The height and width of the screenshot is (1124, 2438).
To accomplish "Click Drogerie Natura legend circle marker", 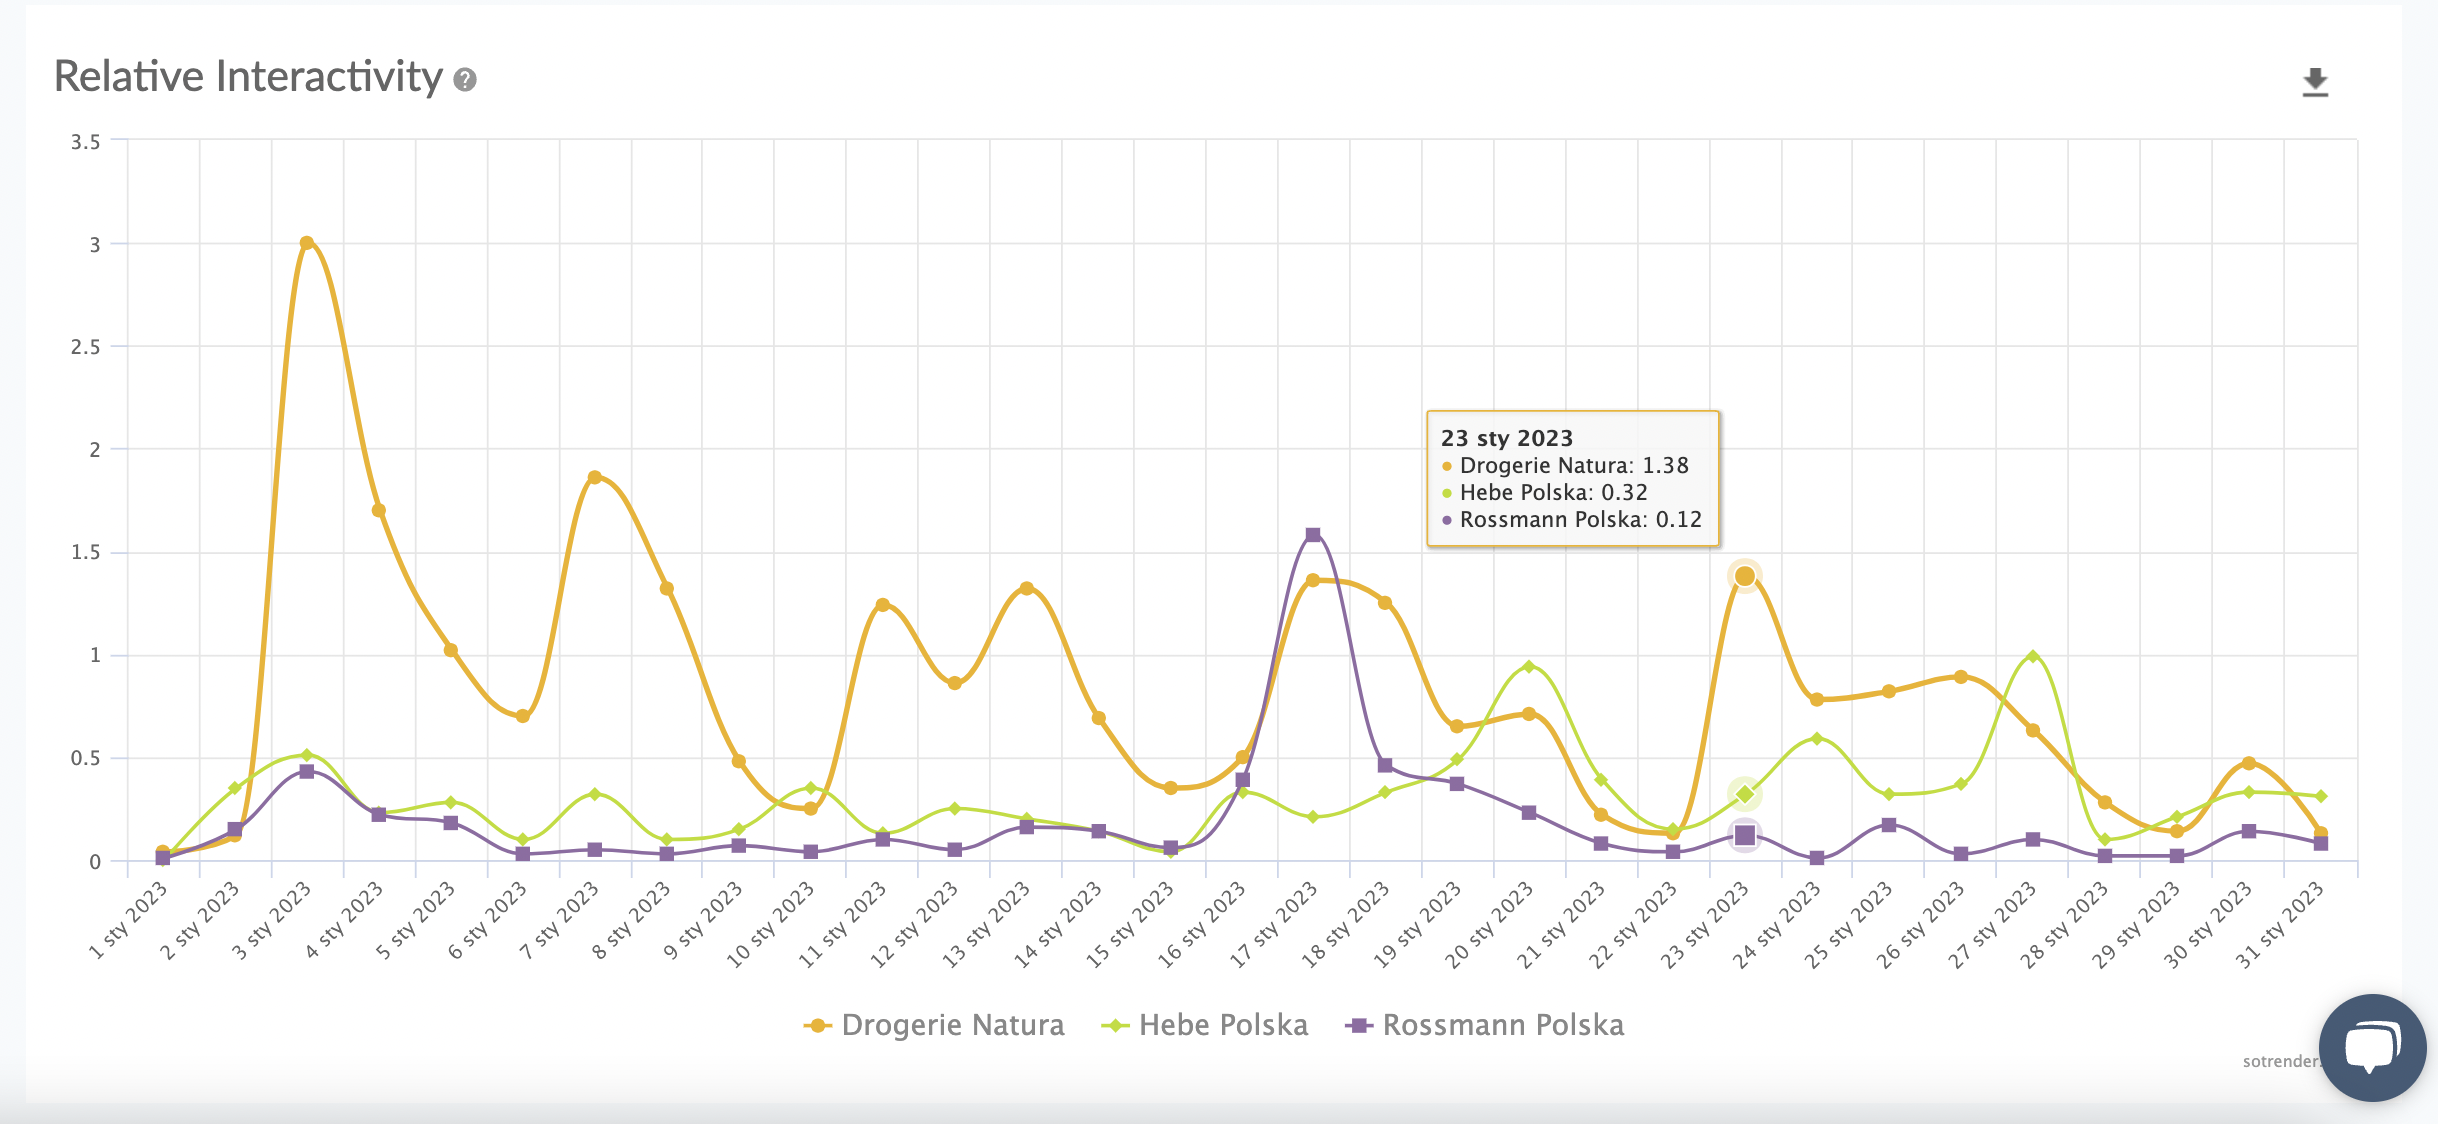I will coord(818,1025).
